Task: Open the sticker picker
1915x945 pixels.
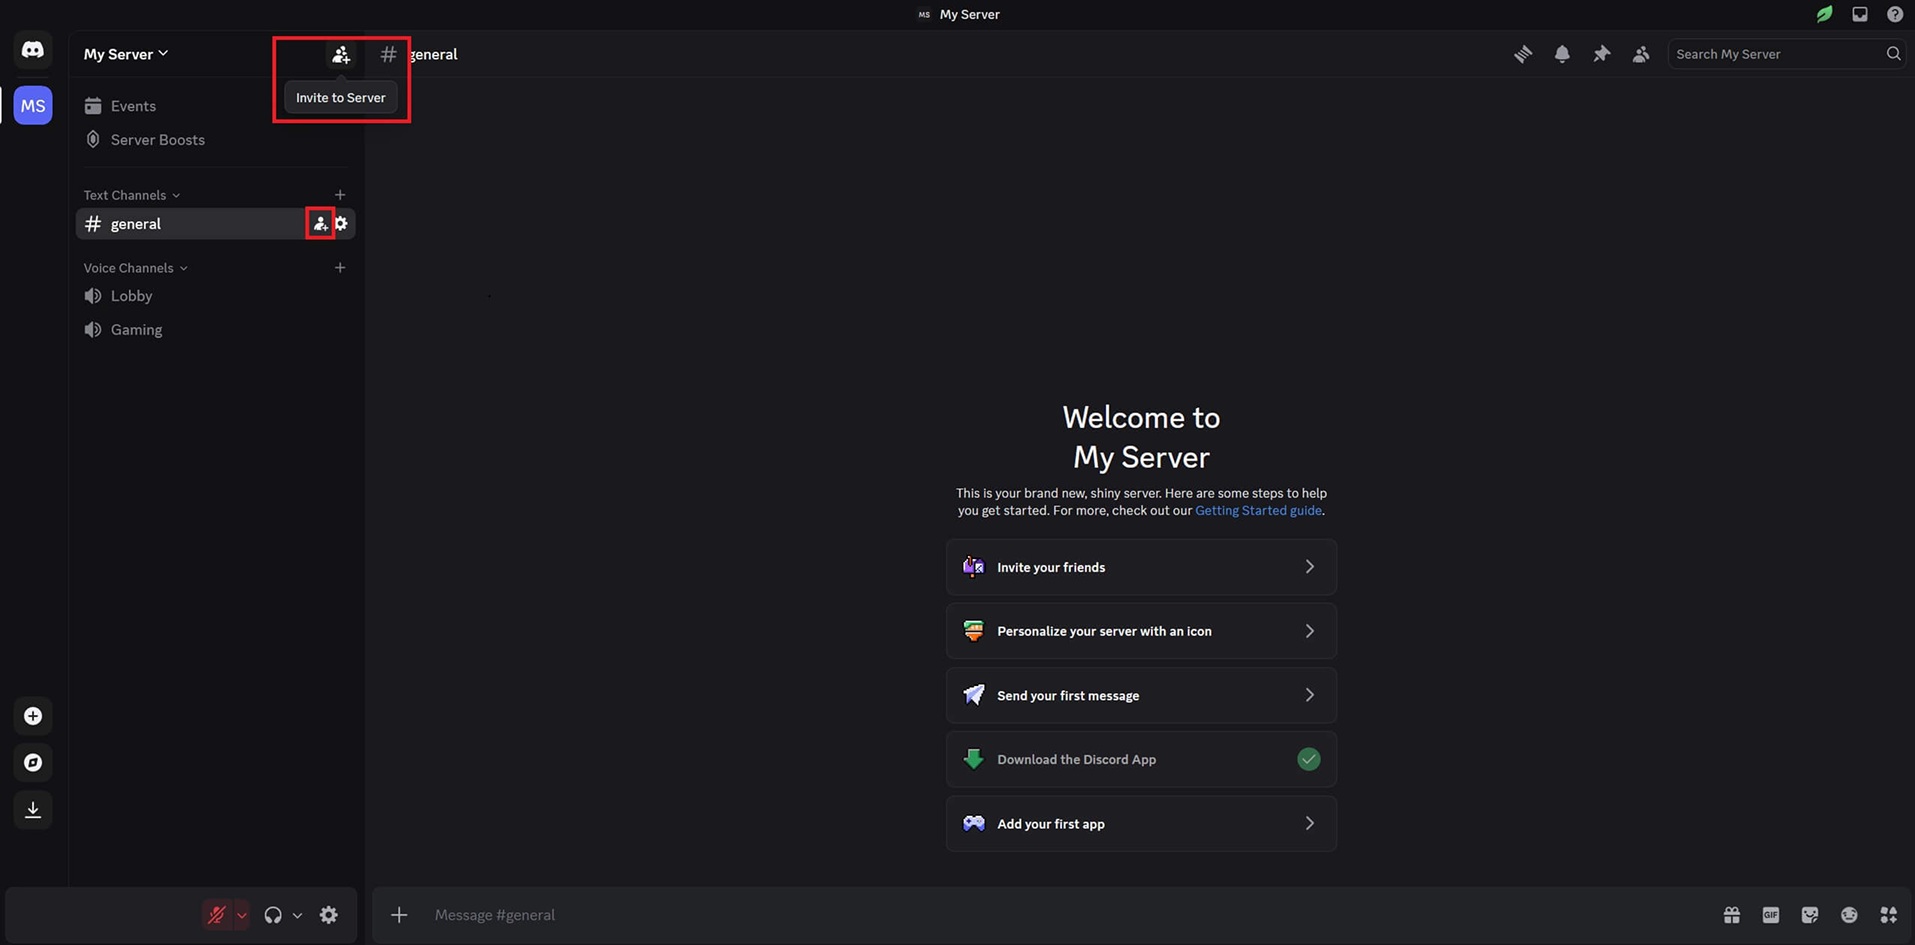Action: 1810,915
